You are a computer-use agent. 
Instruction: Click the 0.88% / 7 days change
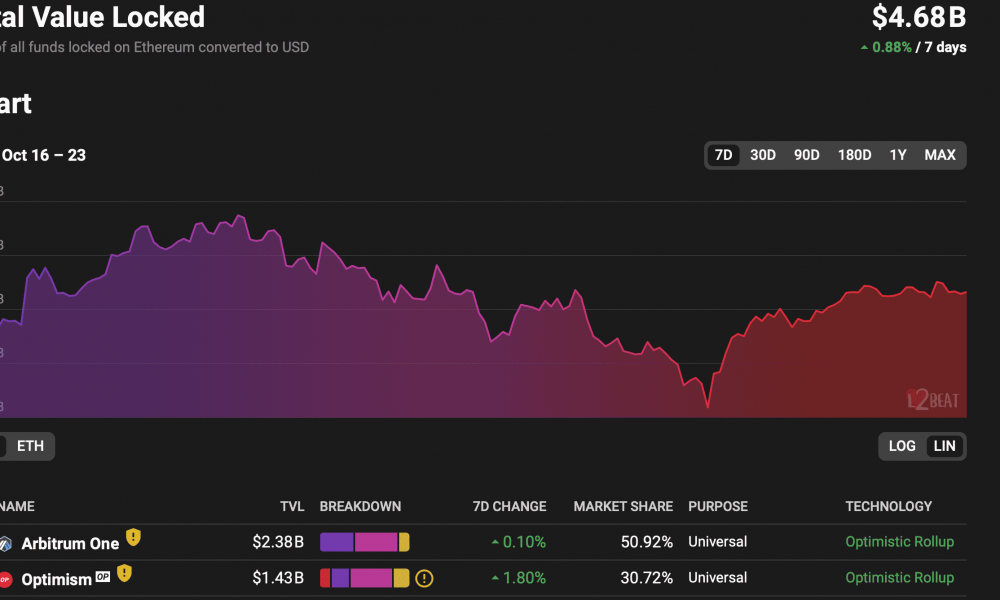[x=913, y=47]
